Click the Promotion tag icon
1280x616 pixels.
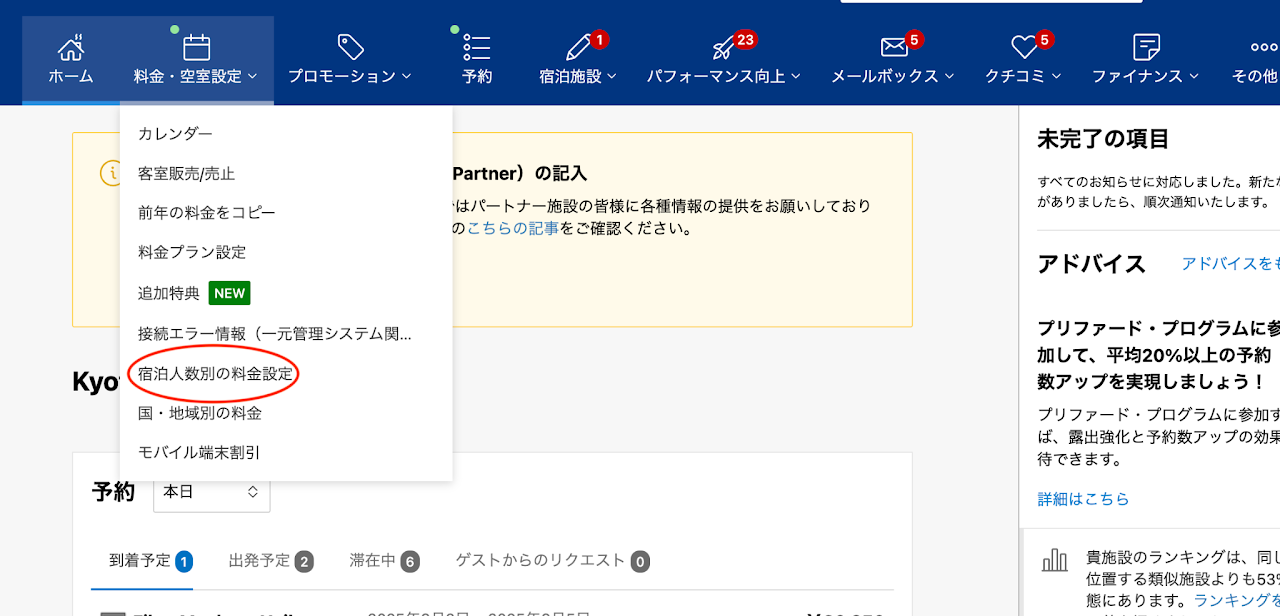click(x=350, y=47)
